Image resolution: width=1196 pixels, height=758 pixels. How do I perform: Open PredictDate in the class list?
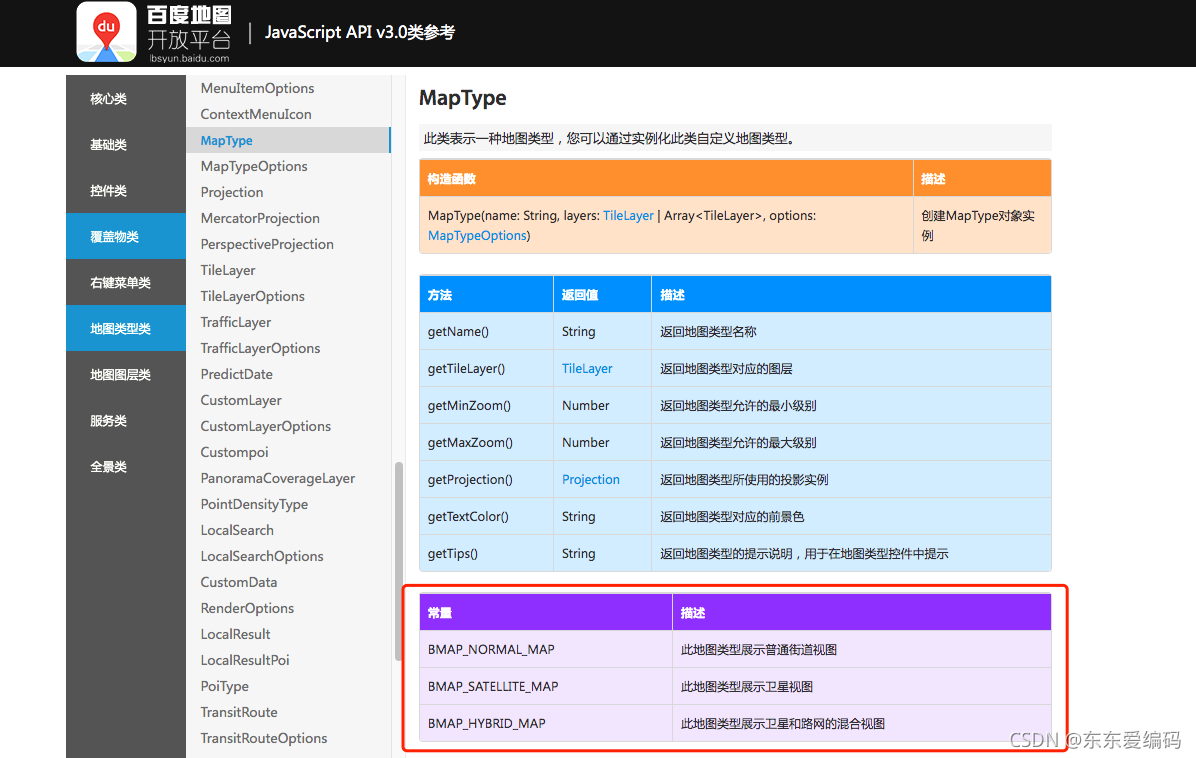(x=236, y=374)
